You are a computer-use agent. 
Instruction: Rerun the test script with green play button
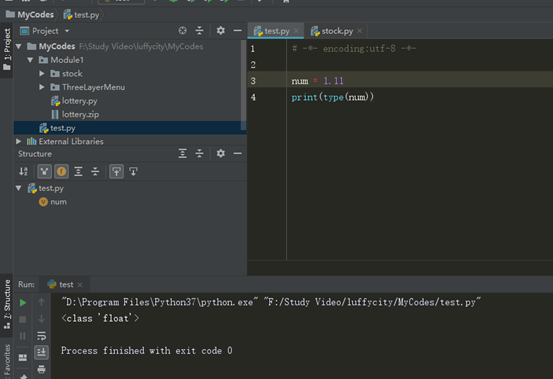click(x=23, y=302)
